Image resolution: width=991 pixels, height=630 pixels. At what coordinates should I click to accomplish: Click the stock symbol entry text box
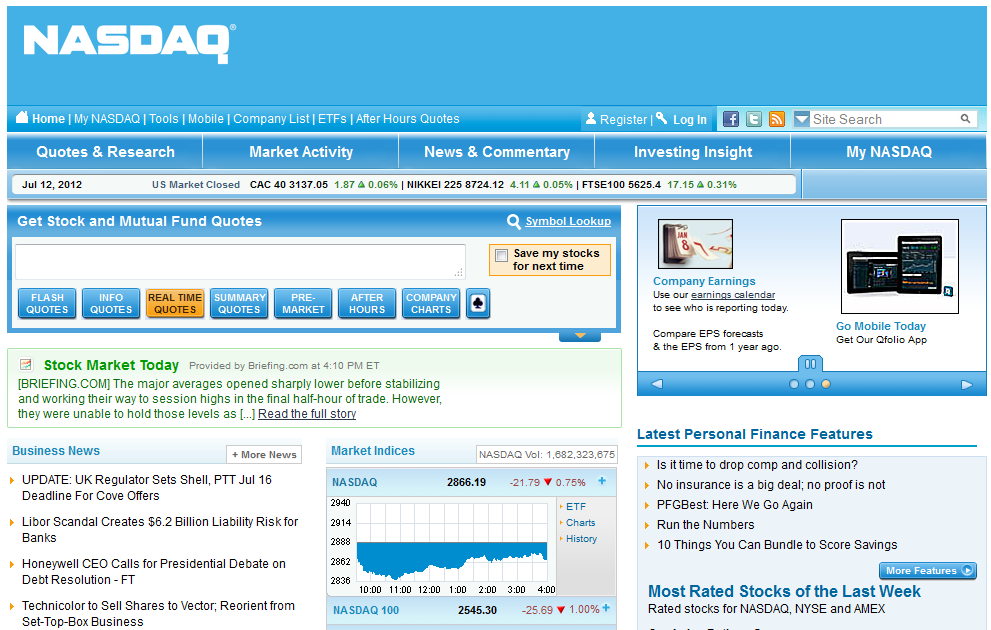tap(240, 262)
